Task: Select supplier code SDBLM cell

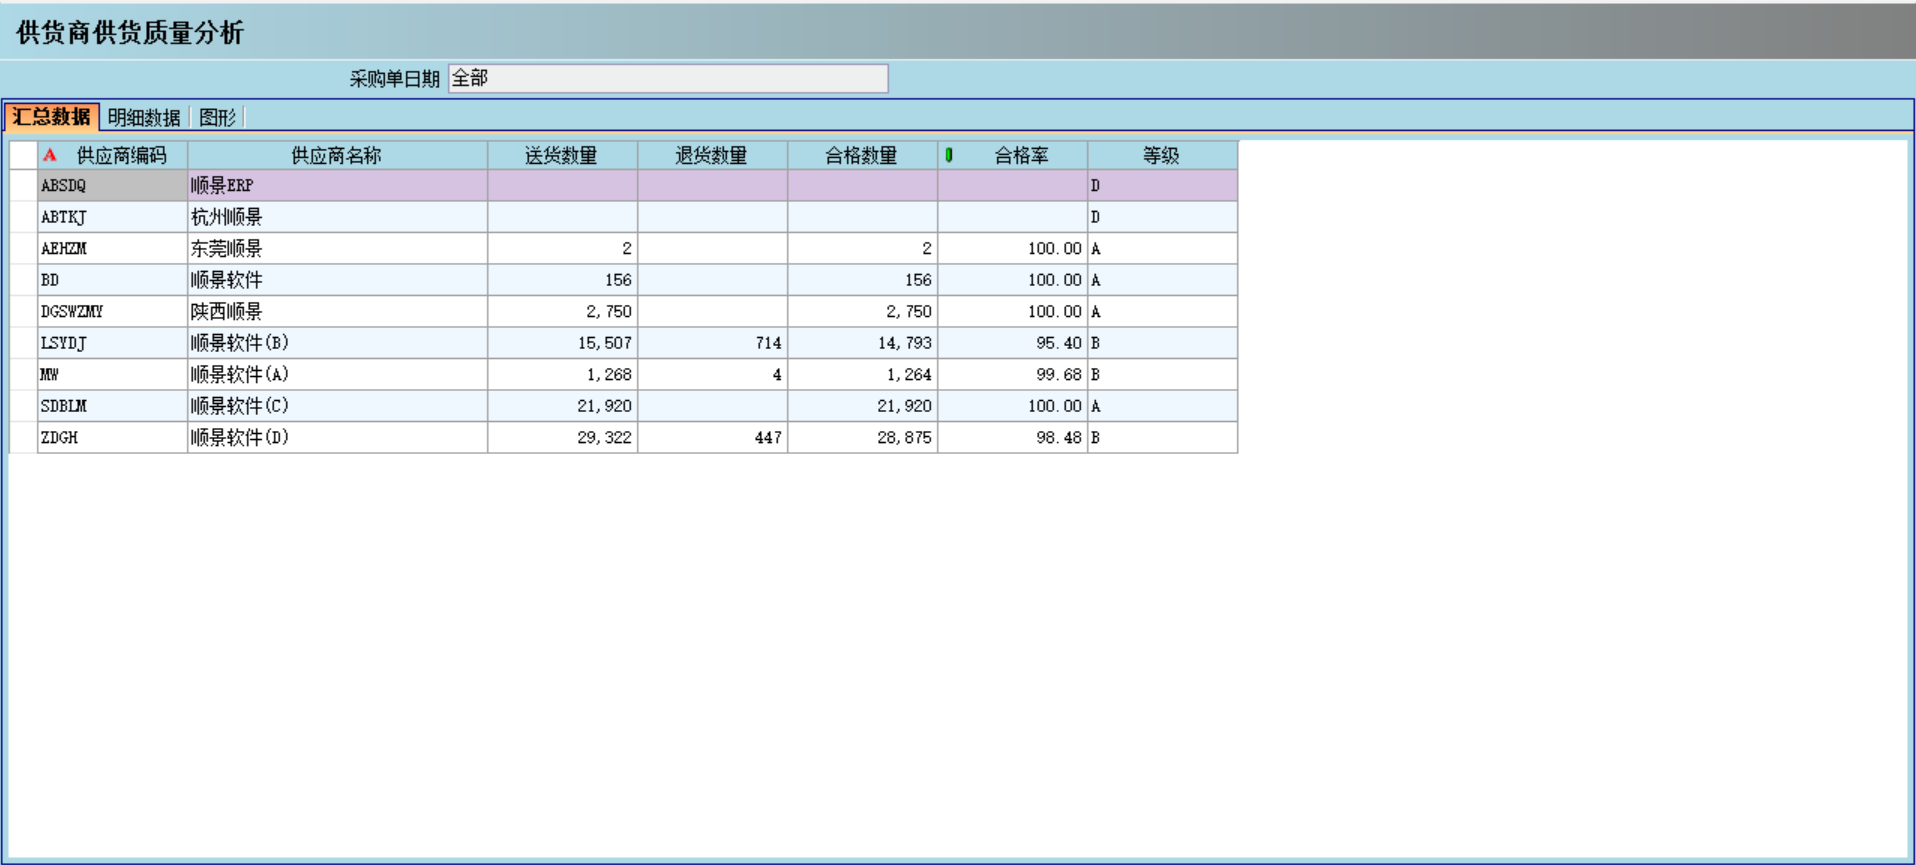Action: click(x=112, y=406)
